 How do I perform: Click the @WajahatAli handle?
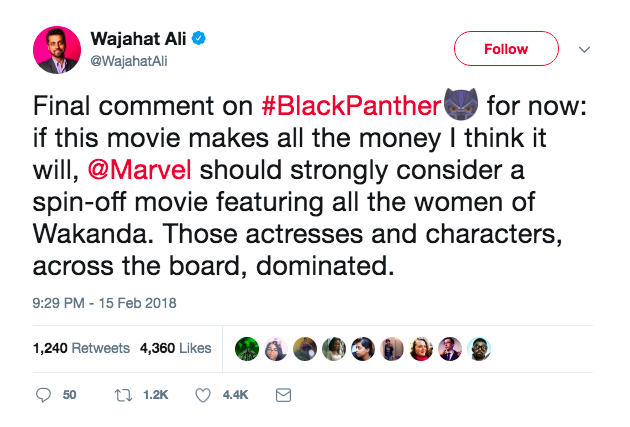[x=124, y=59]
